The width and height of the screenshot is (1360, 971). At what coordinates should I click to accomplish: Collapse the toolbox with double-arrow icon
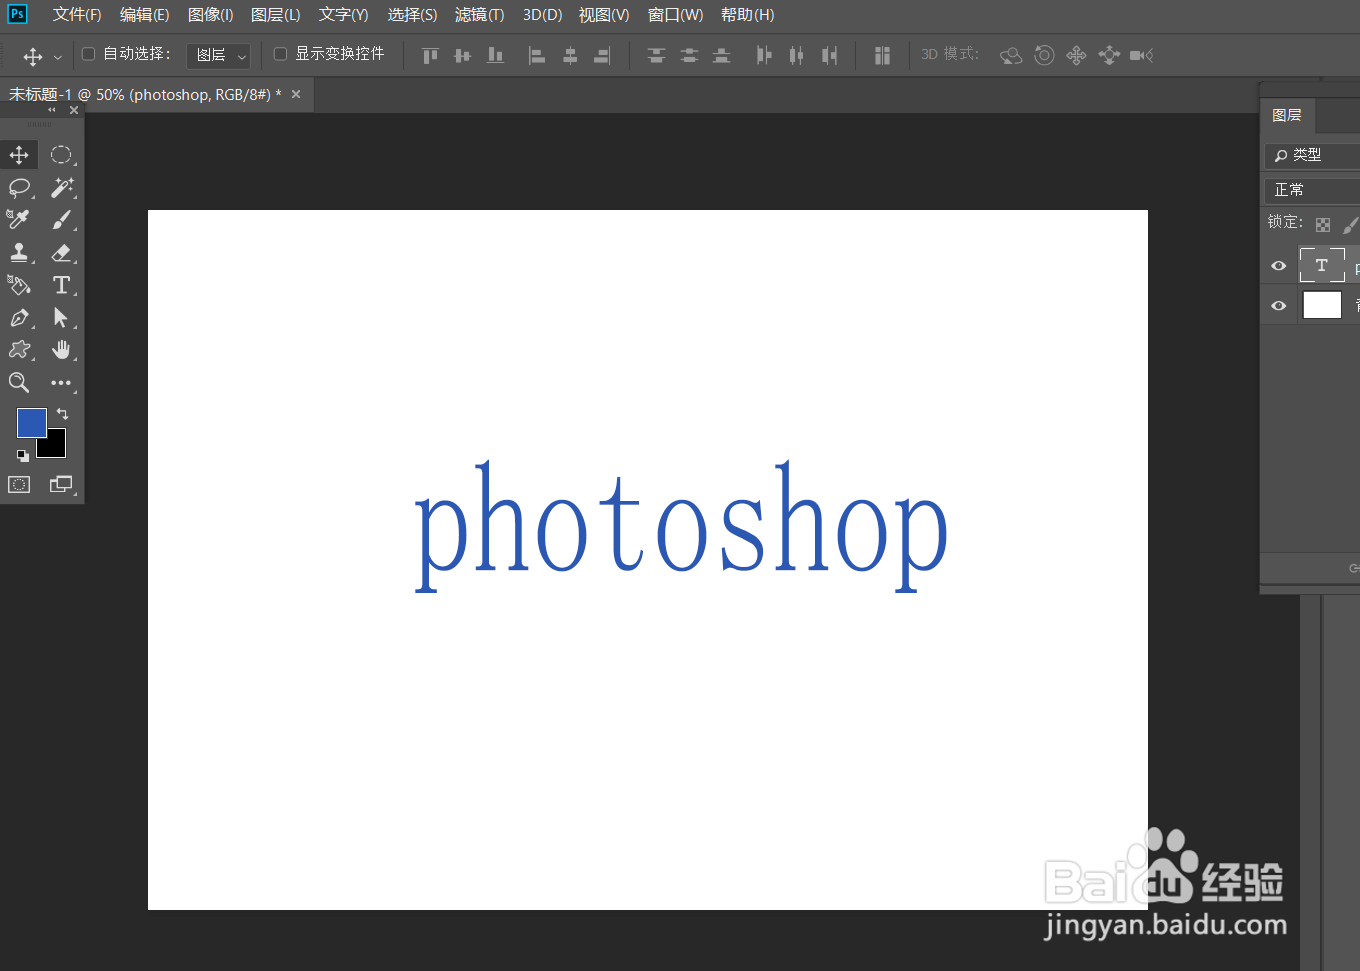click(52, 110)
